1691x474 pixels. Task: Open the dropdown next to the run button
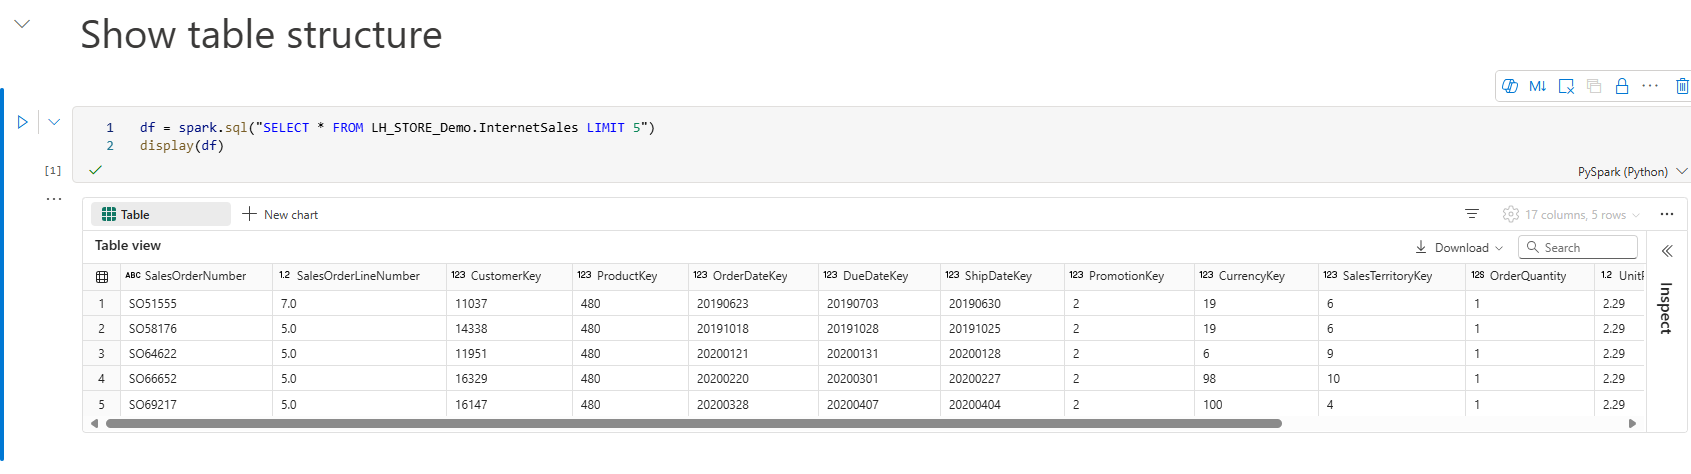[54, 122]
